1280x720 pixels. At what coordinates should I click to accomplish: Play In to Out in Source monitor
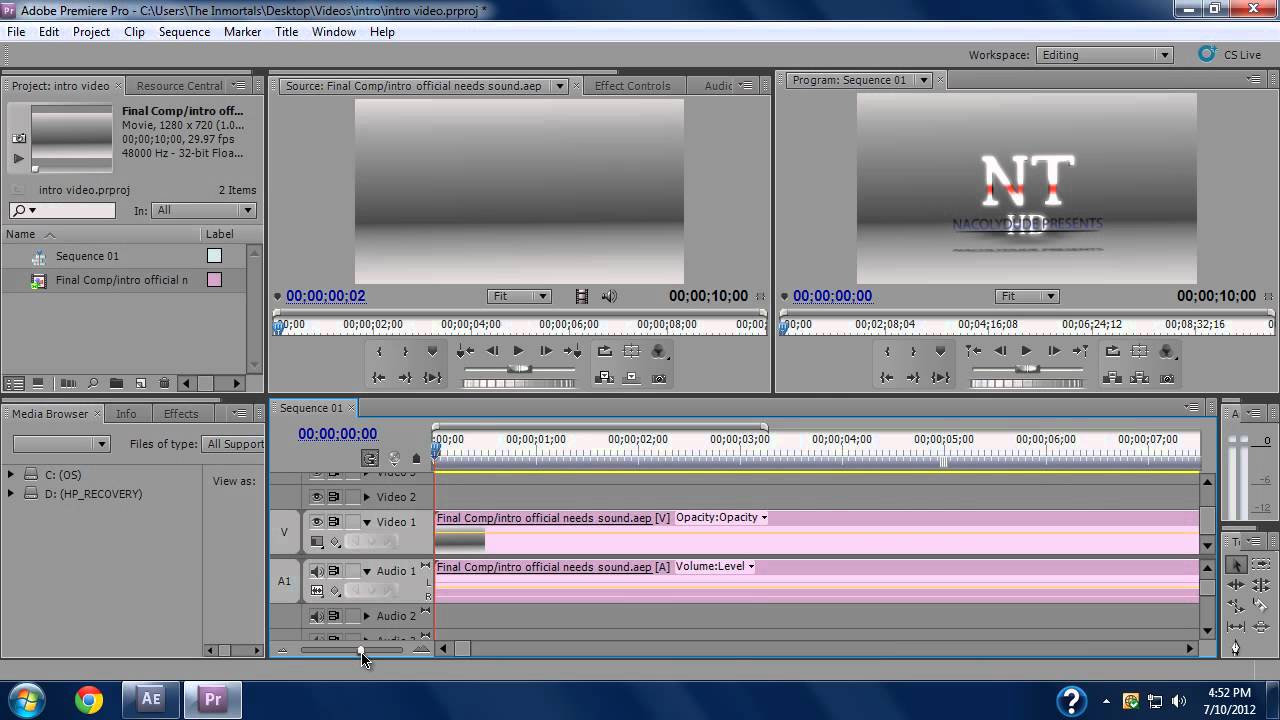pos(432,377)
